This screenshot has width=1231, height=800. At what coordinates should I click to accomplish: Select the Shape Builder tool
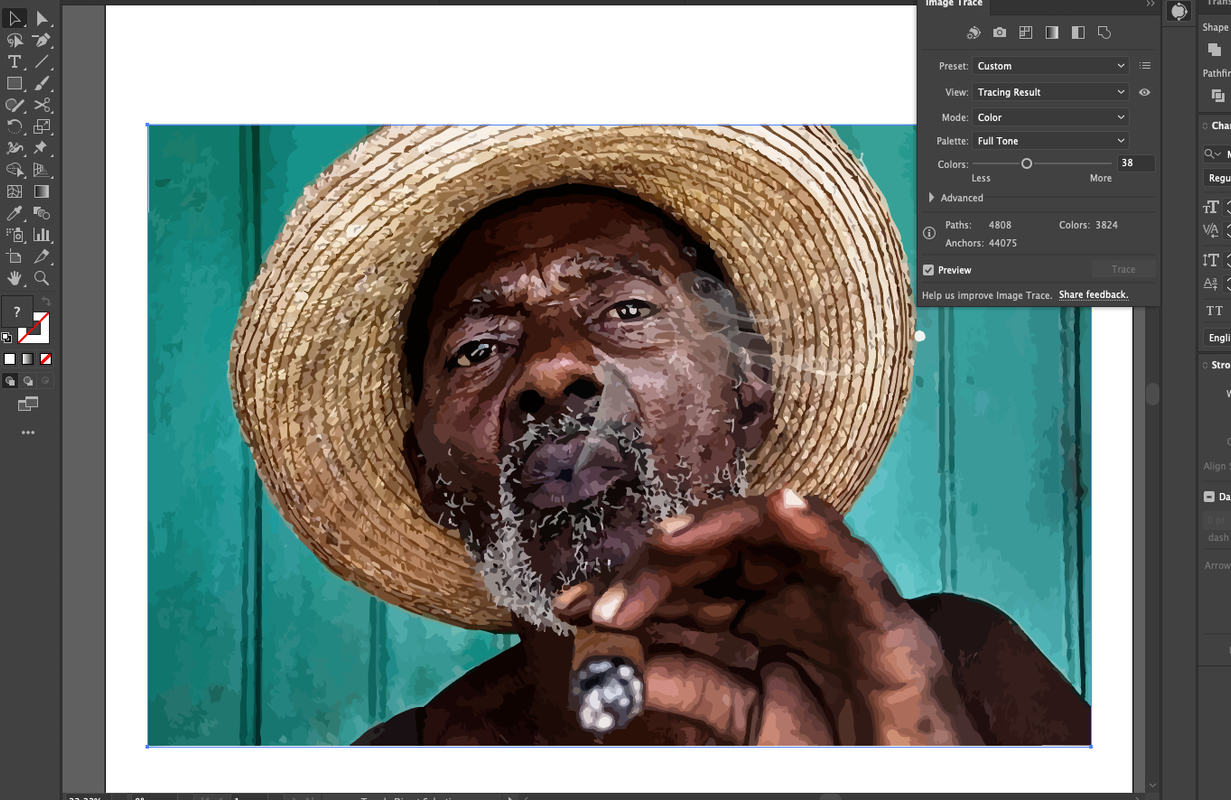[15, 170]
